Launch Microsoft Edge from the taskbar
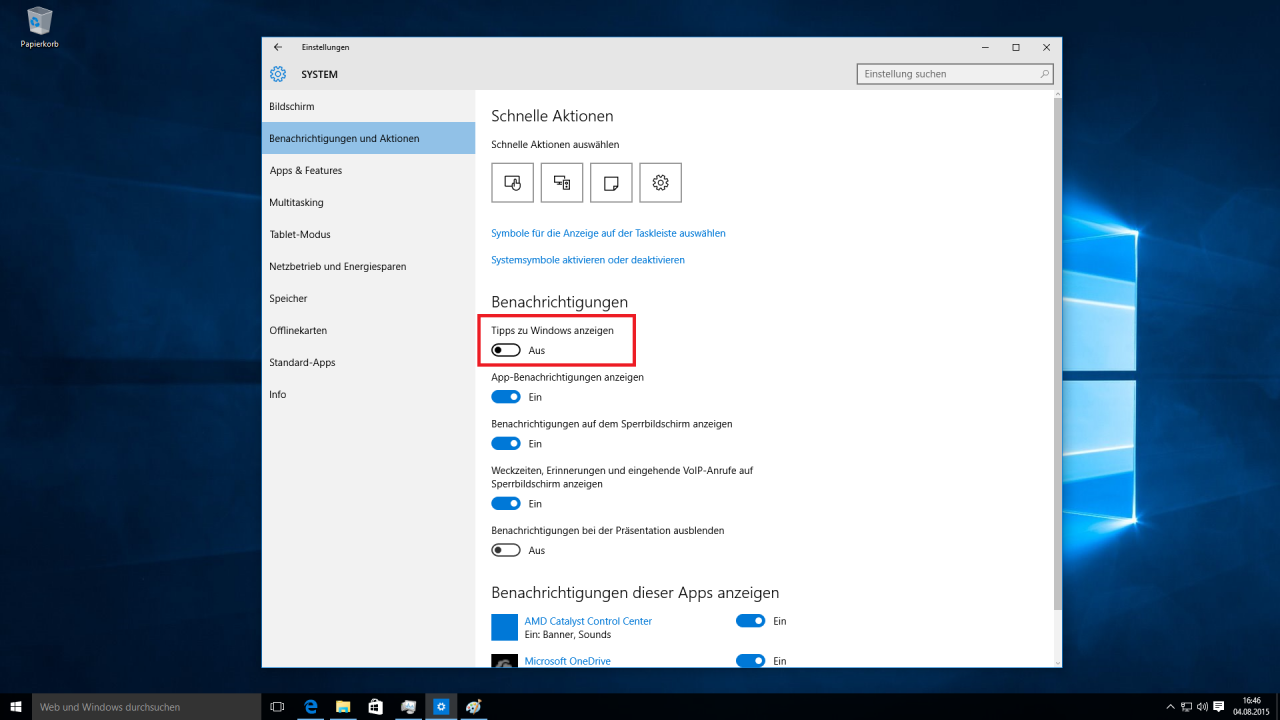Image resolution: width=1280 pixels, height=720 pixels. coord(310,707)
